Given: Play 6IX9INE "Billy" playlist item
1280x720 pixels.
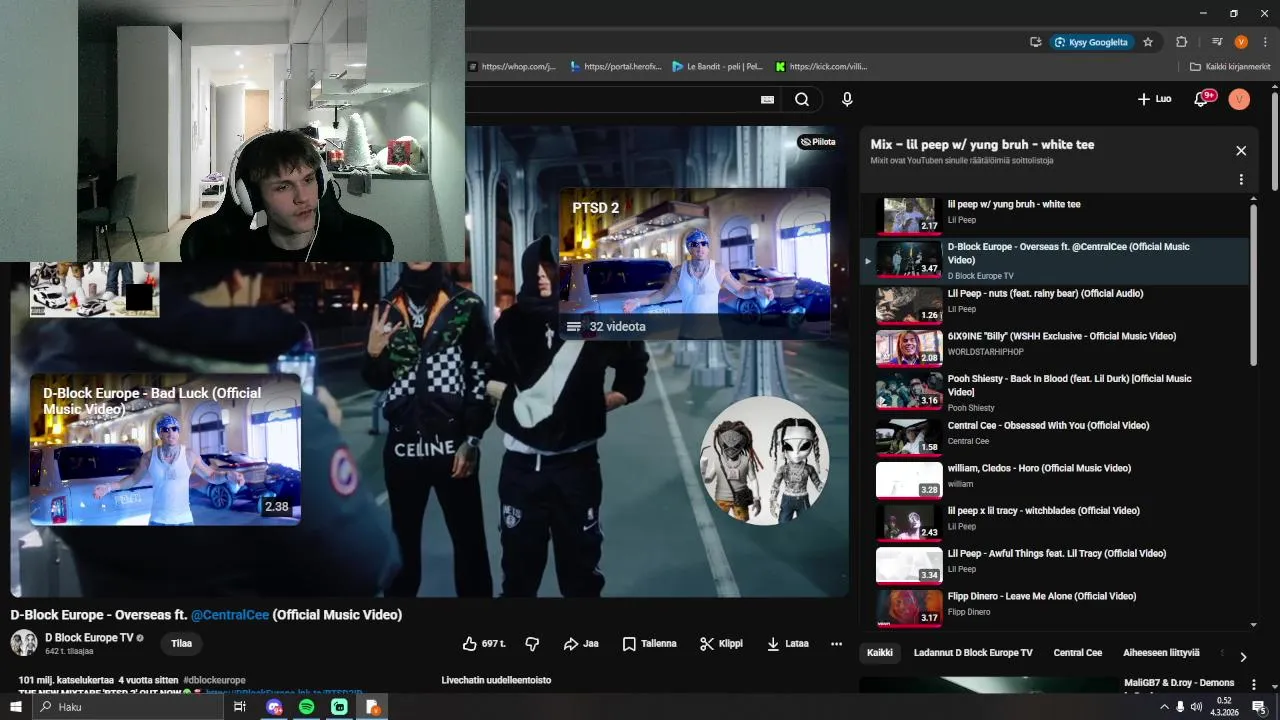Looking at the screenshot, I should [1055, 348].
